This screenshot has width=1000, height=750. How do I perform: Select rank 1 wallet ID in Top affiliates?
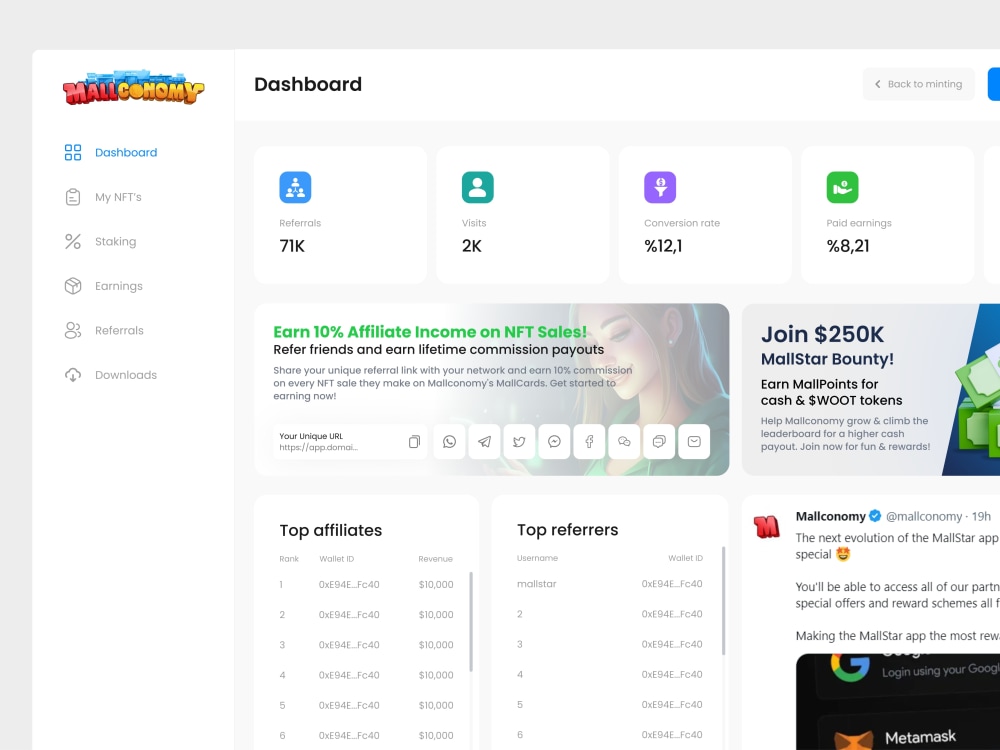(x=349, y=584)
